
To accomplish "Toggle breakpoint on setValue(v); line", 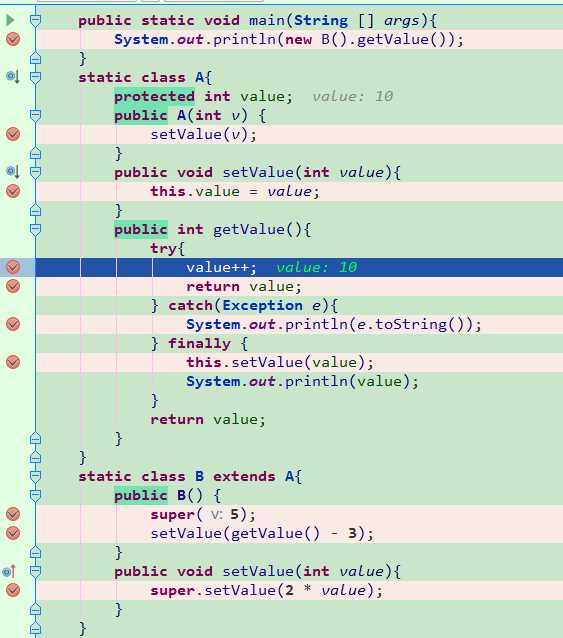I will pyautogui.click(x=13, y=134).
